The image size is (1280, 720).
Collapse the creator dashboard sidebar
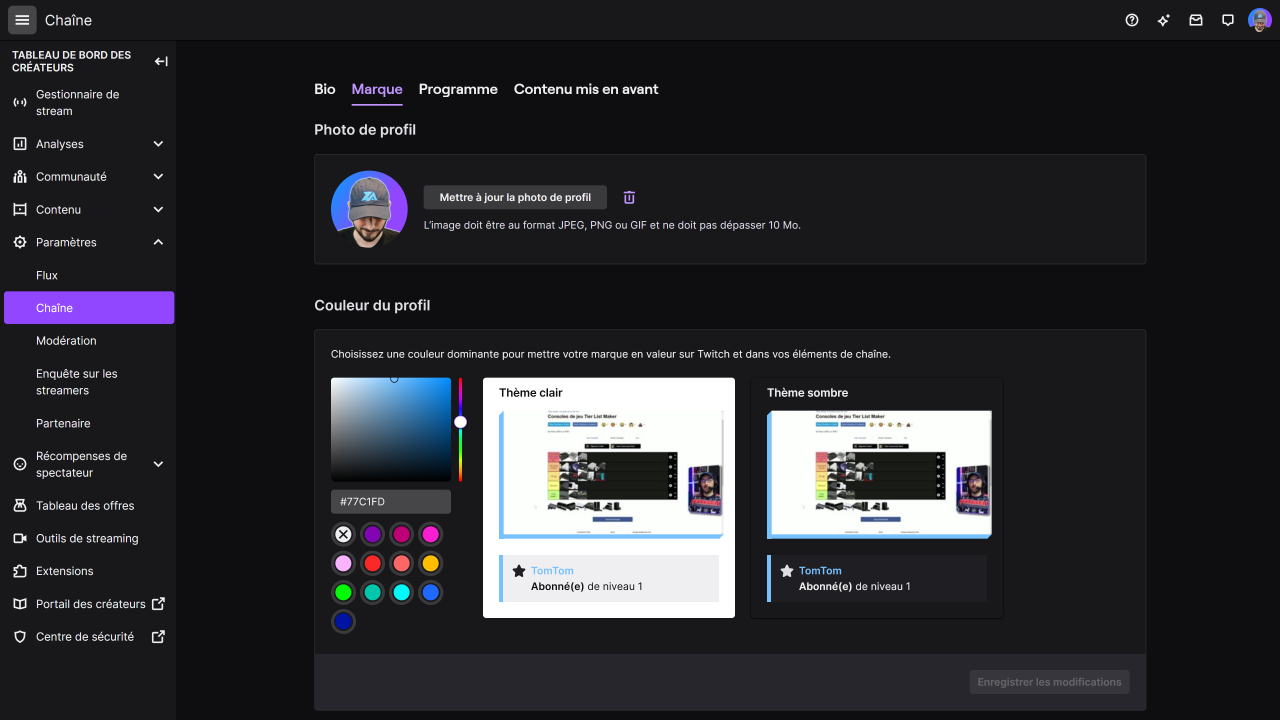click(161, 62)
